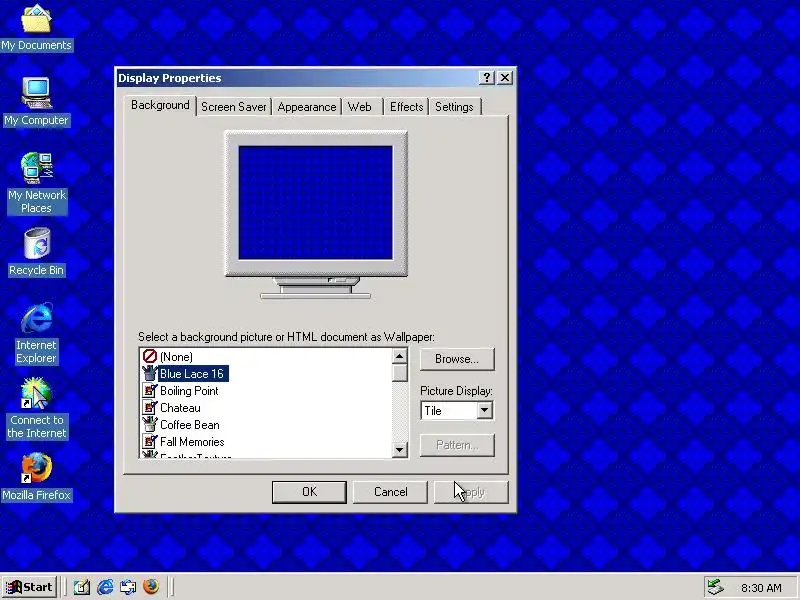Select Coffee Bean wallpaper
This screenshot has height=600, width=800.
coord(190,424)
